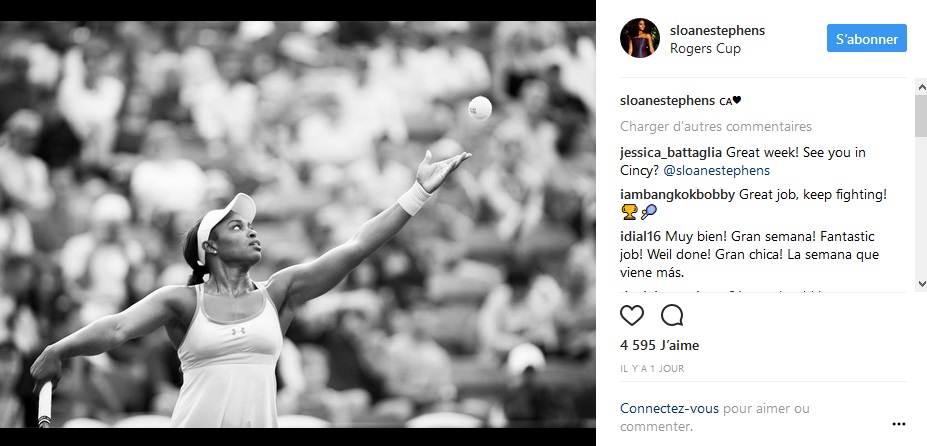Click the S'abonner follow button

(866, 38)
